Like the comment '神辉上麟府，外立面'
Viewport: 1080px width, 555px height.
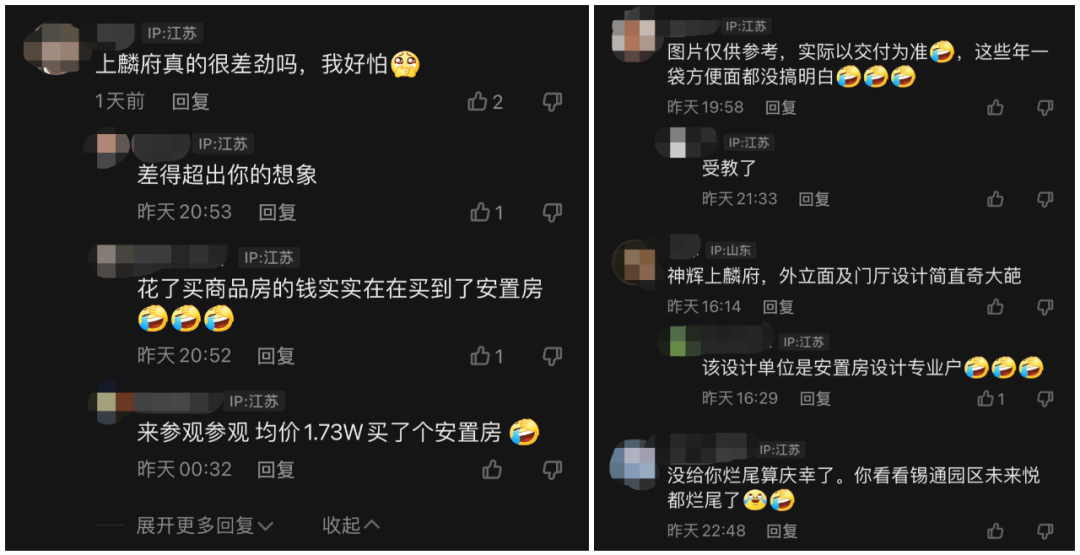[x=995, y=306]
